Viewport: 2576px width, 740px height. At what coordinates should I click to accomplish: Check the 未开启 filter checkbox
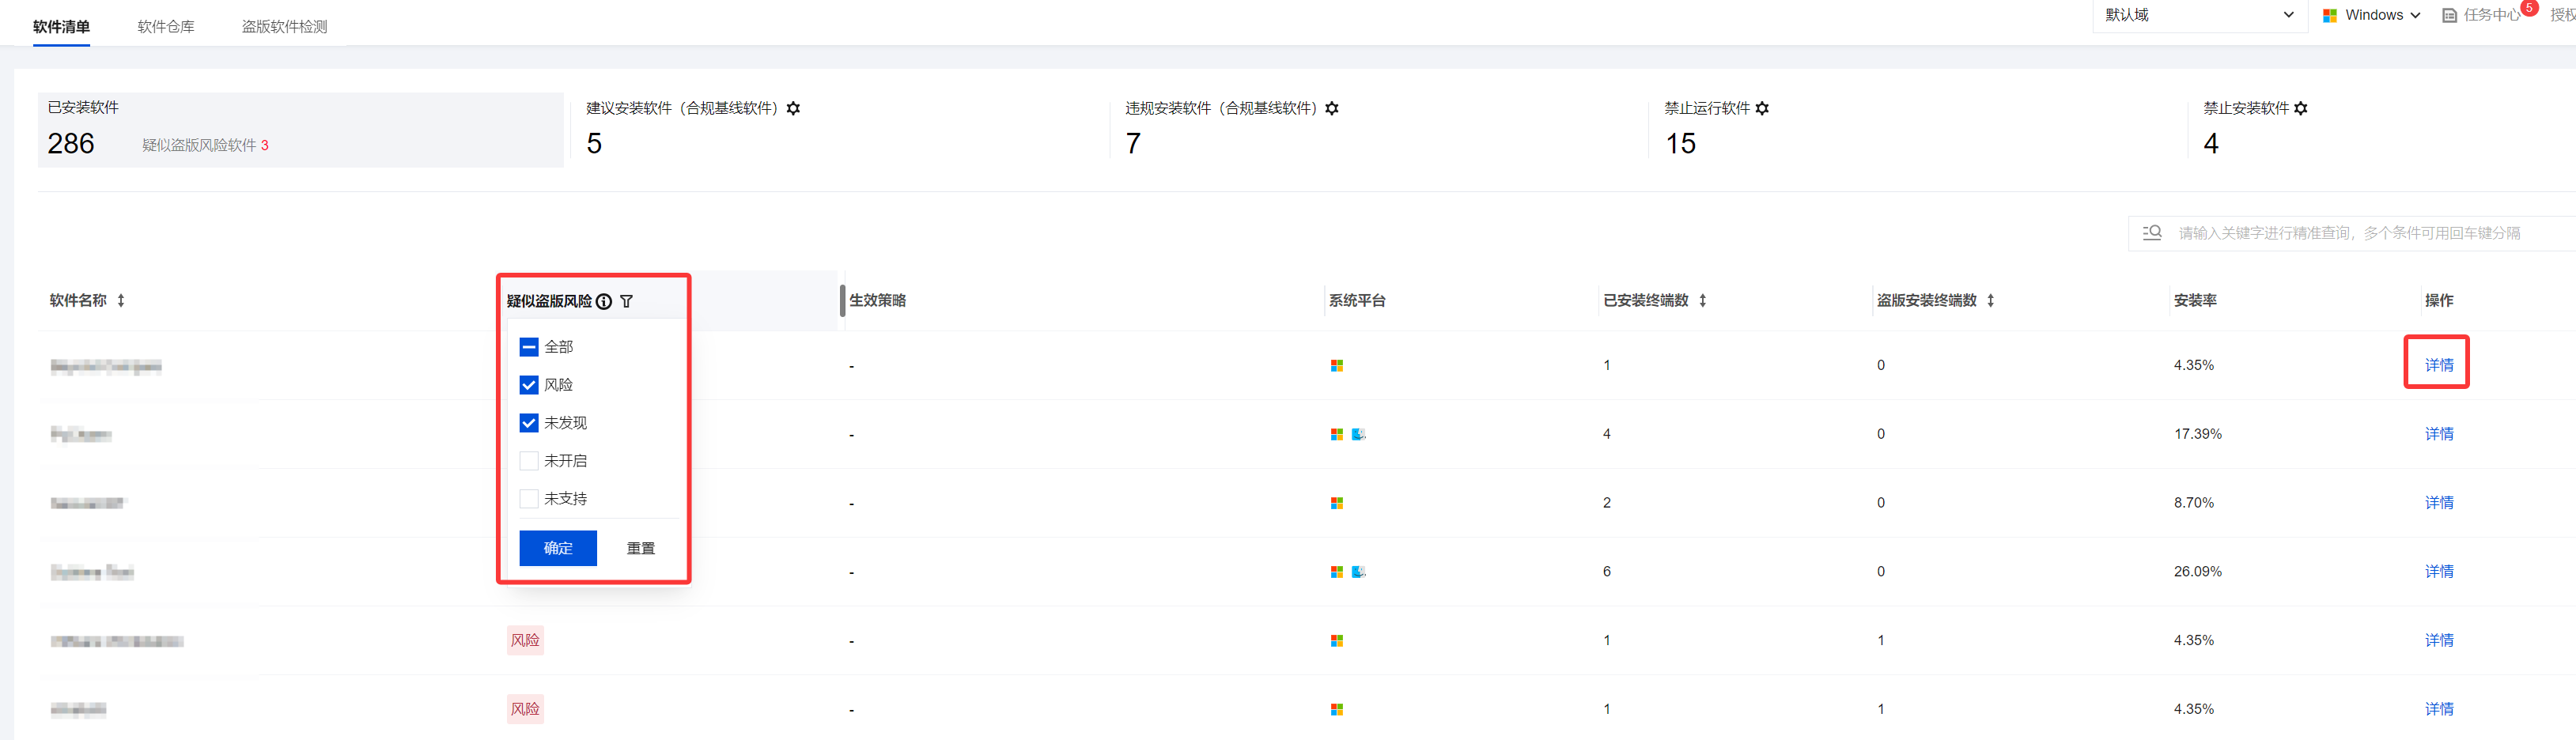[x=529, y=461]
